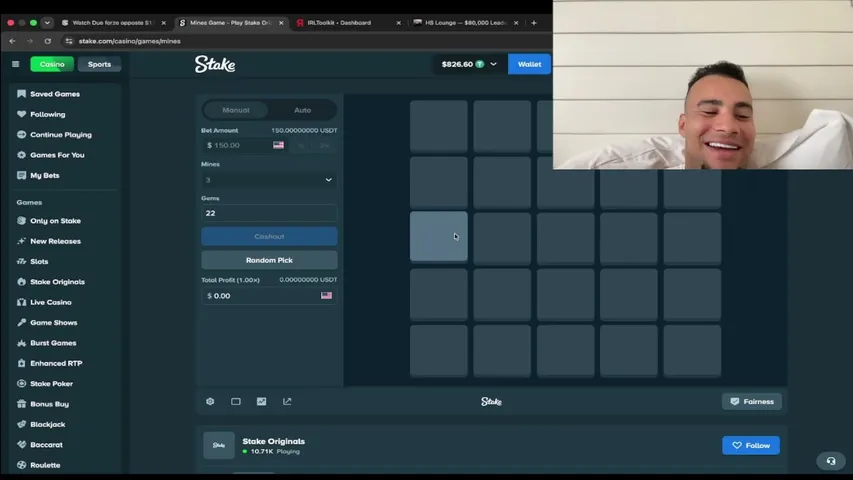
Task: Switch to Mines Game browser tab
Action: (231, 23)
